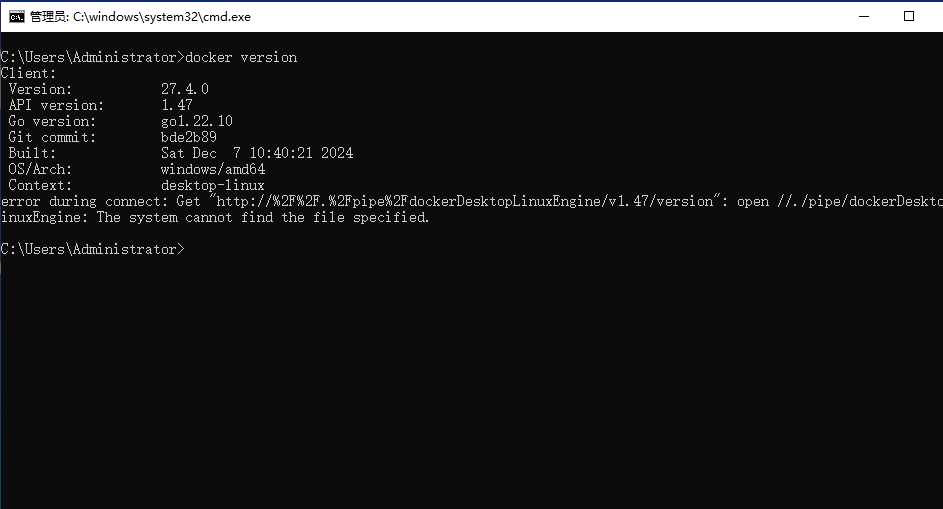Click the Context value desktop-linux

point(213,185)
